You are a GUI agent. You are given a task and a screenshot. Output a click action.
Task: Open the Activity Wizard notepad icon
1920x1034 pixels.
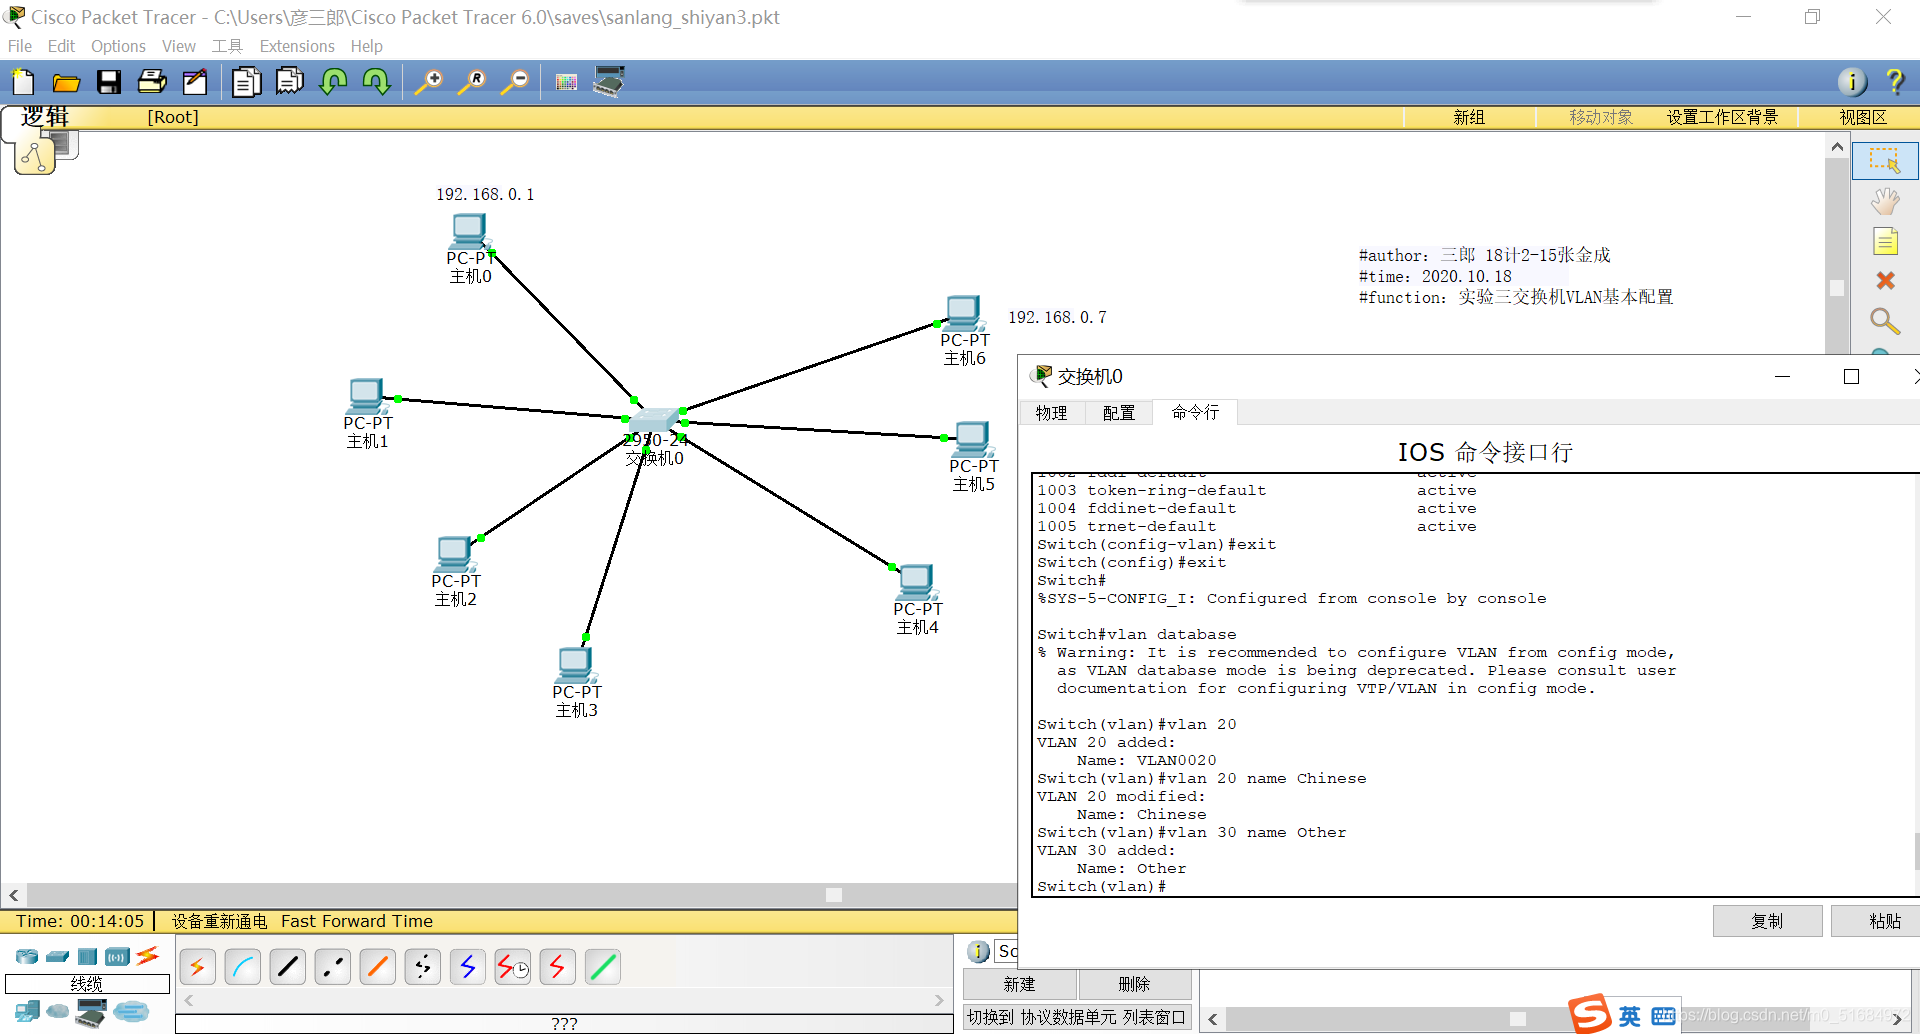195,82
